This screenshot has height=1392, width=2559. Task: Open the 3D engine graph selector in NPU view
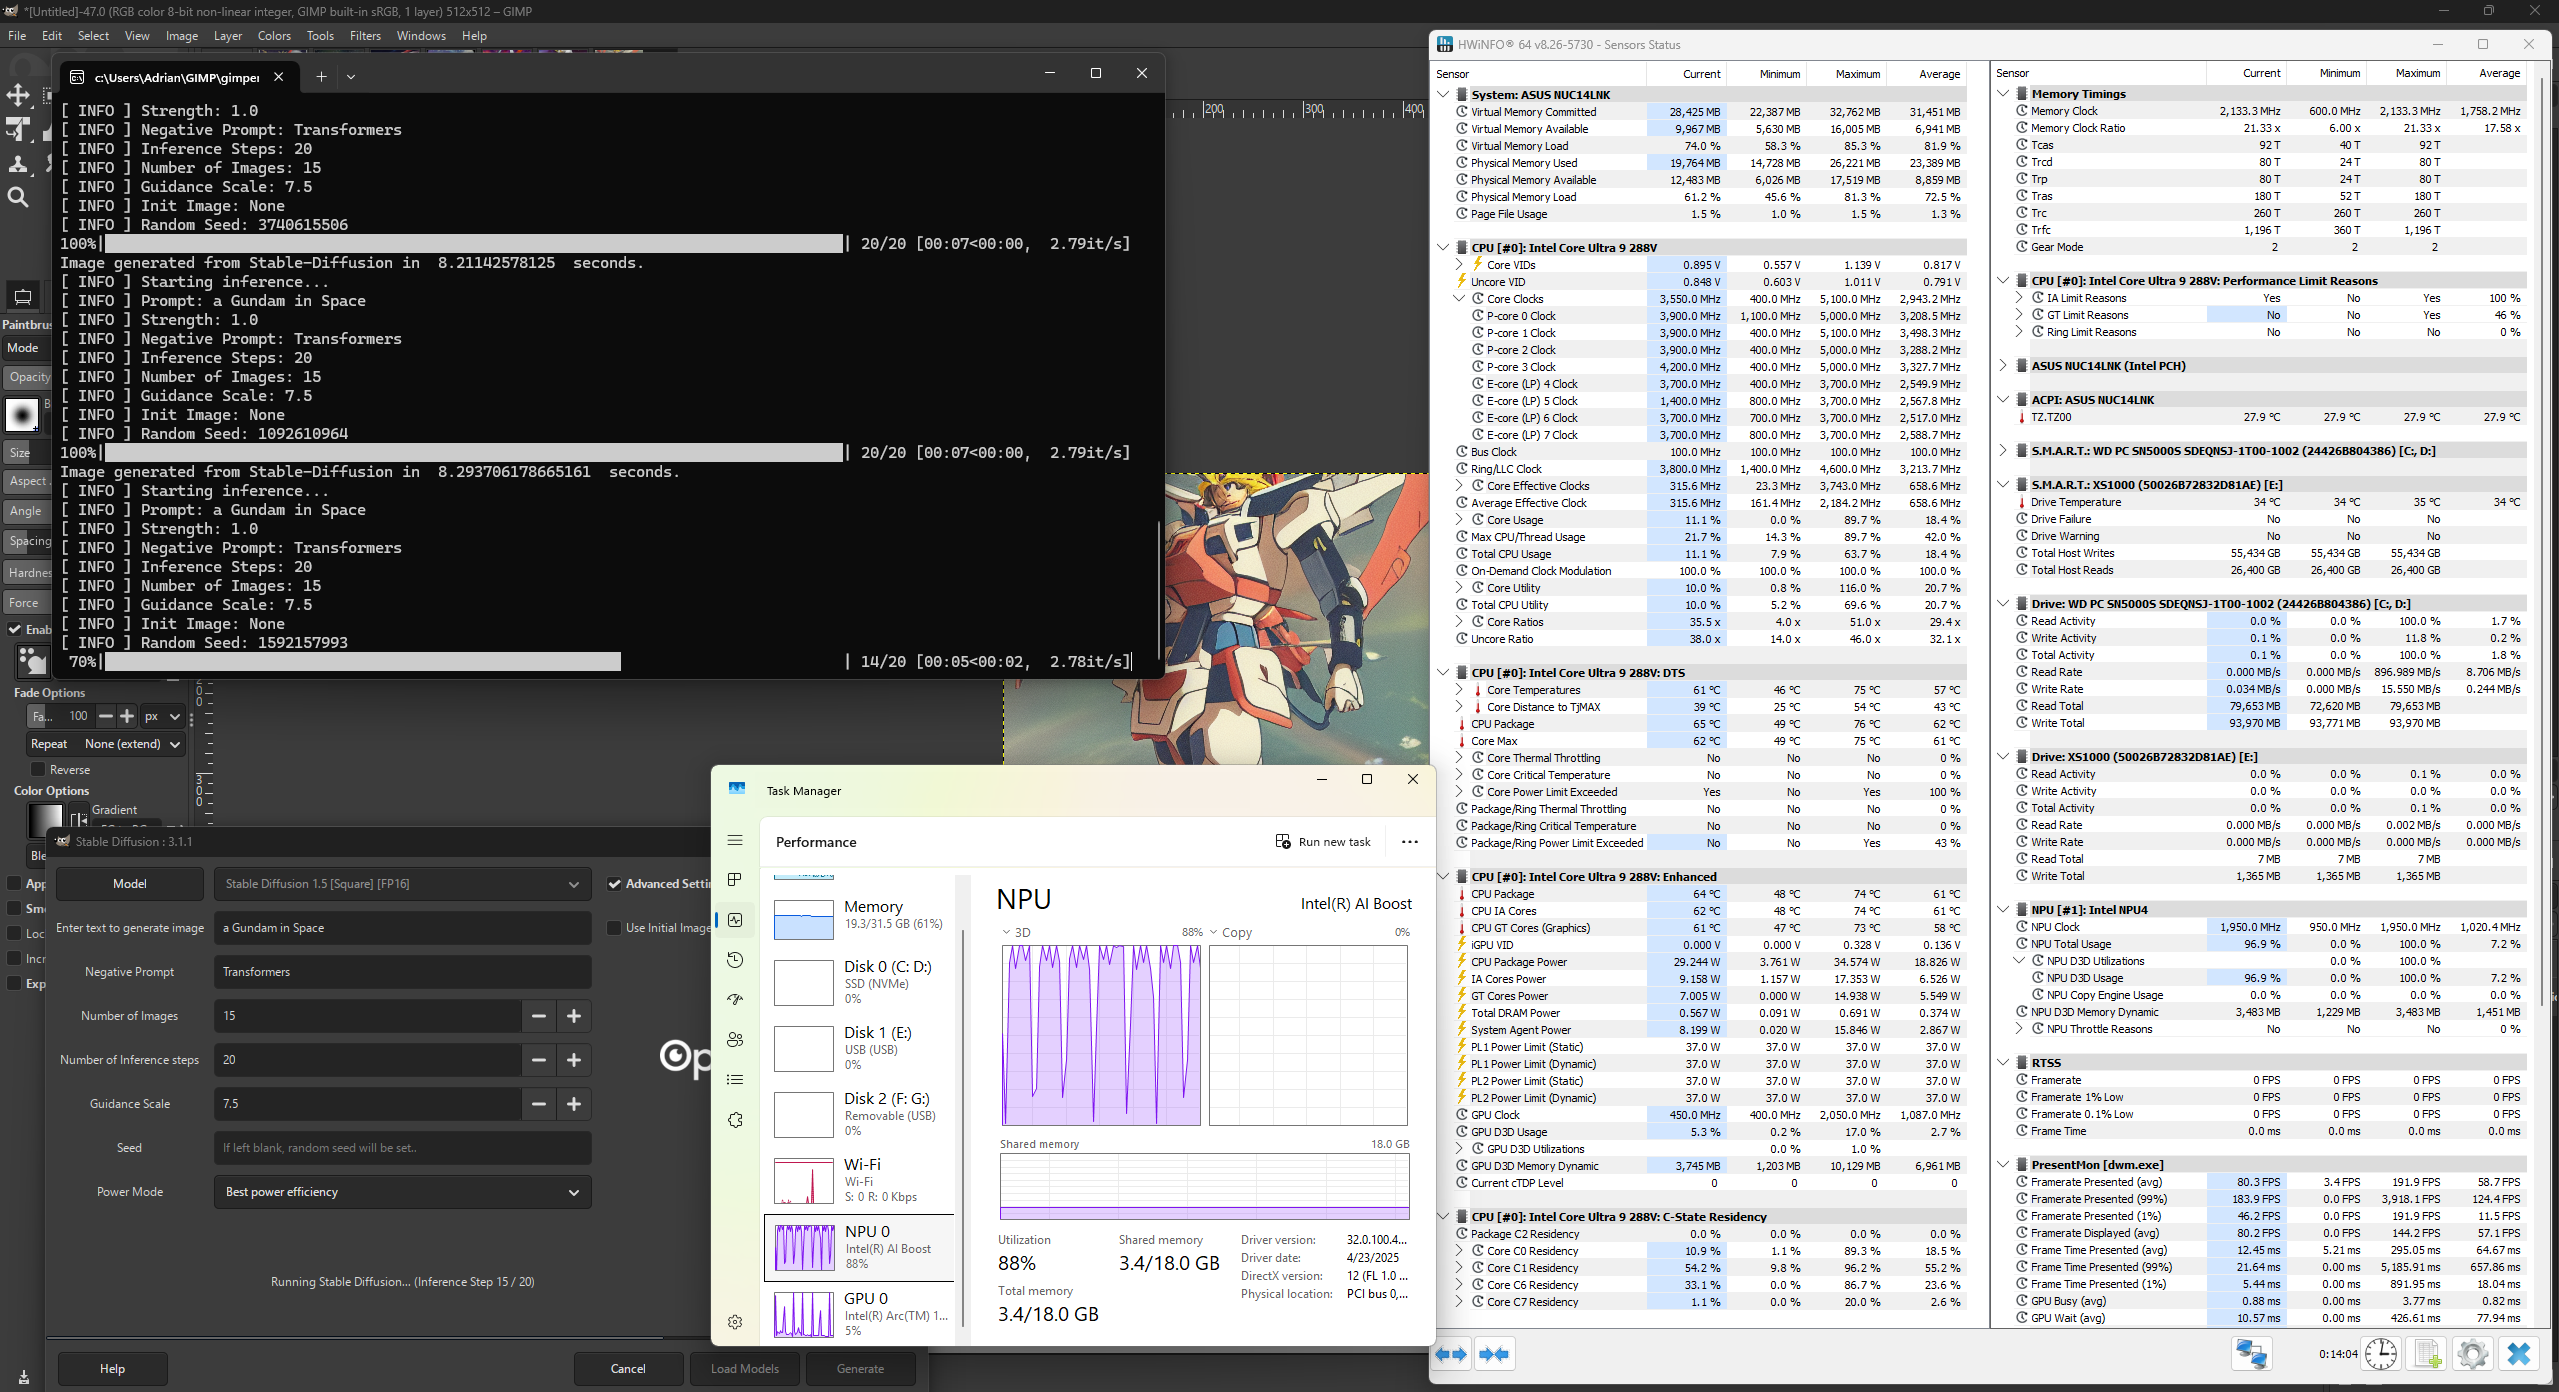1016,932
